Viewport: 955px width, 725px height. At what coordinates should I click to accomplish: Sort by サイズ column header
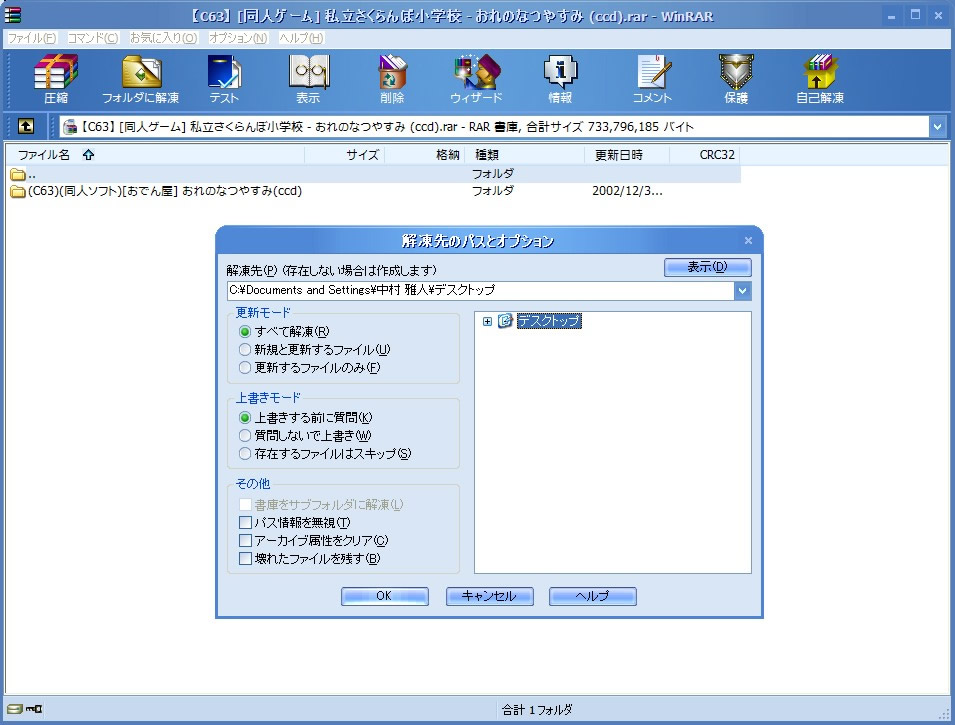[345, 155]
